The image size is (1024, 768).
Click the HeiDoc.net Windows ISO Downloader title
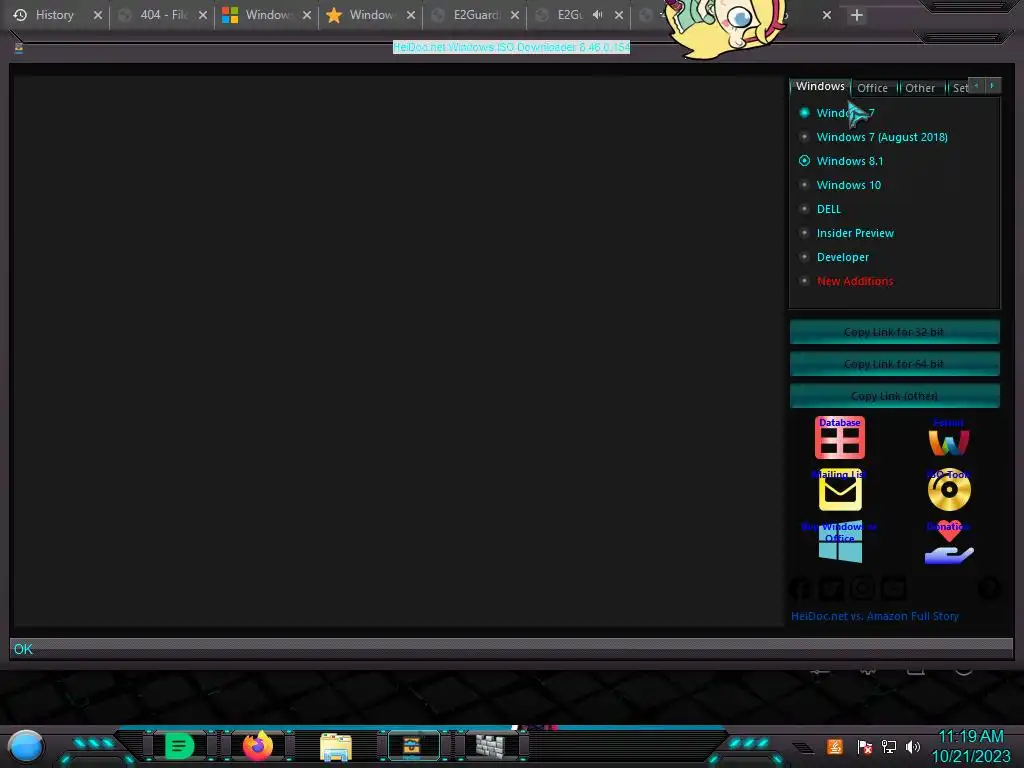pos(511,47)
